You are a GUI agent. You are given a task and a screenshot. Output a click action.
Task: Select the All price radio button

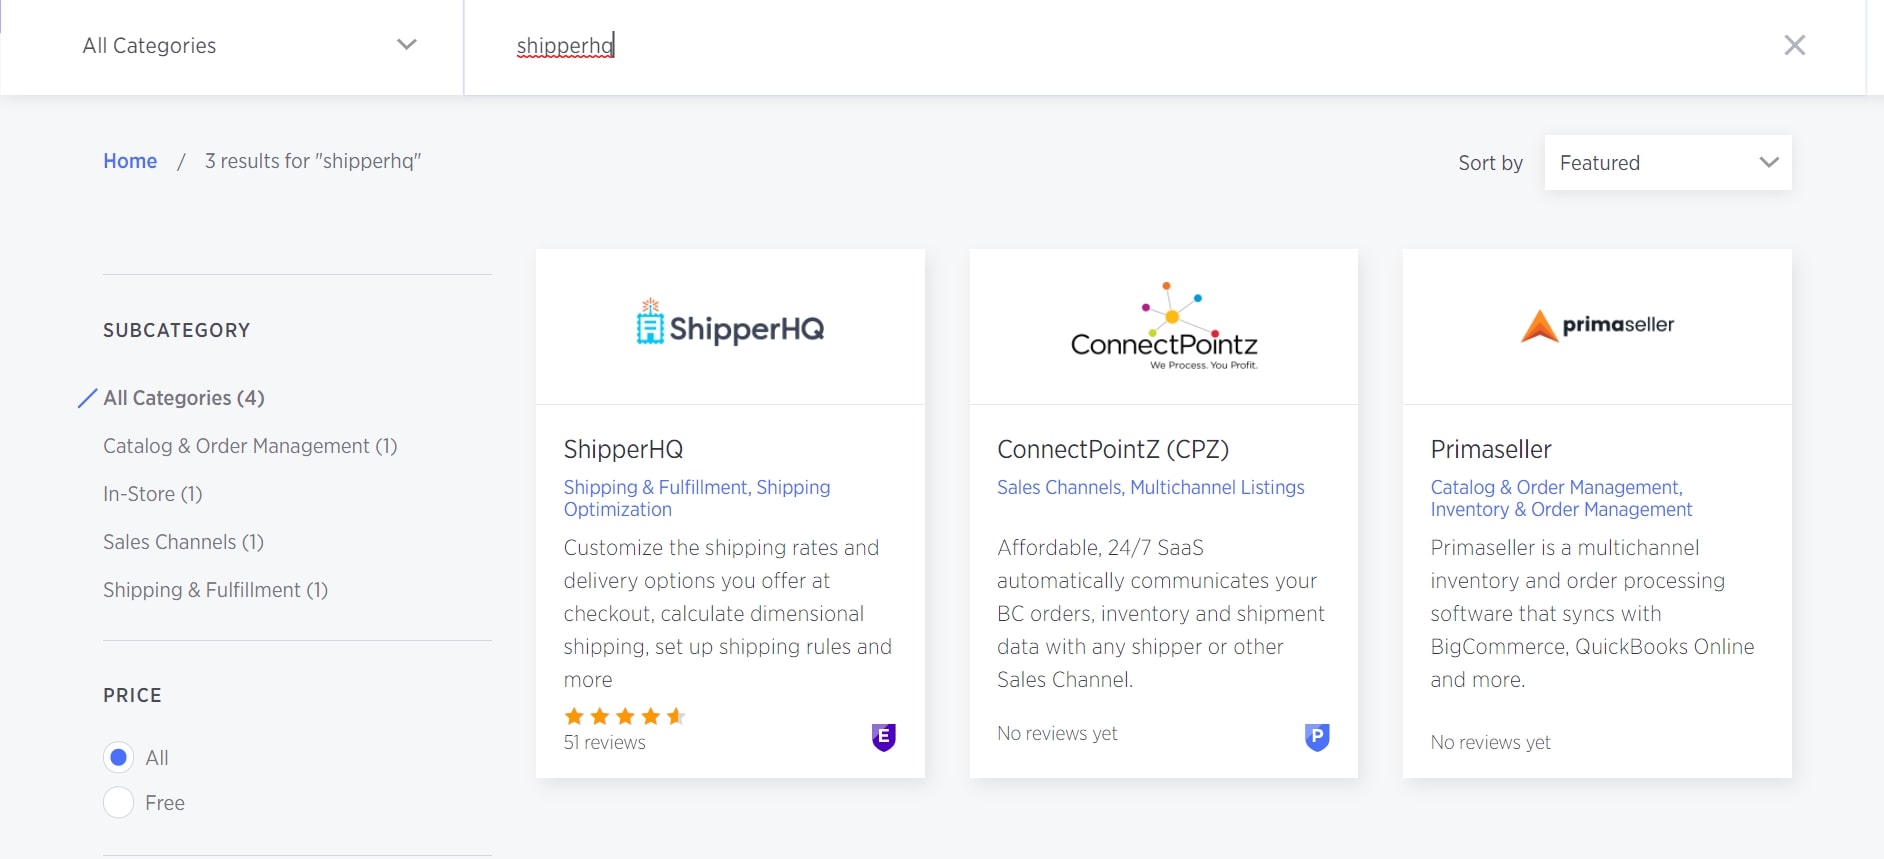point(119,758)
